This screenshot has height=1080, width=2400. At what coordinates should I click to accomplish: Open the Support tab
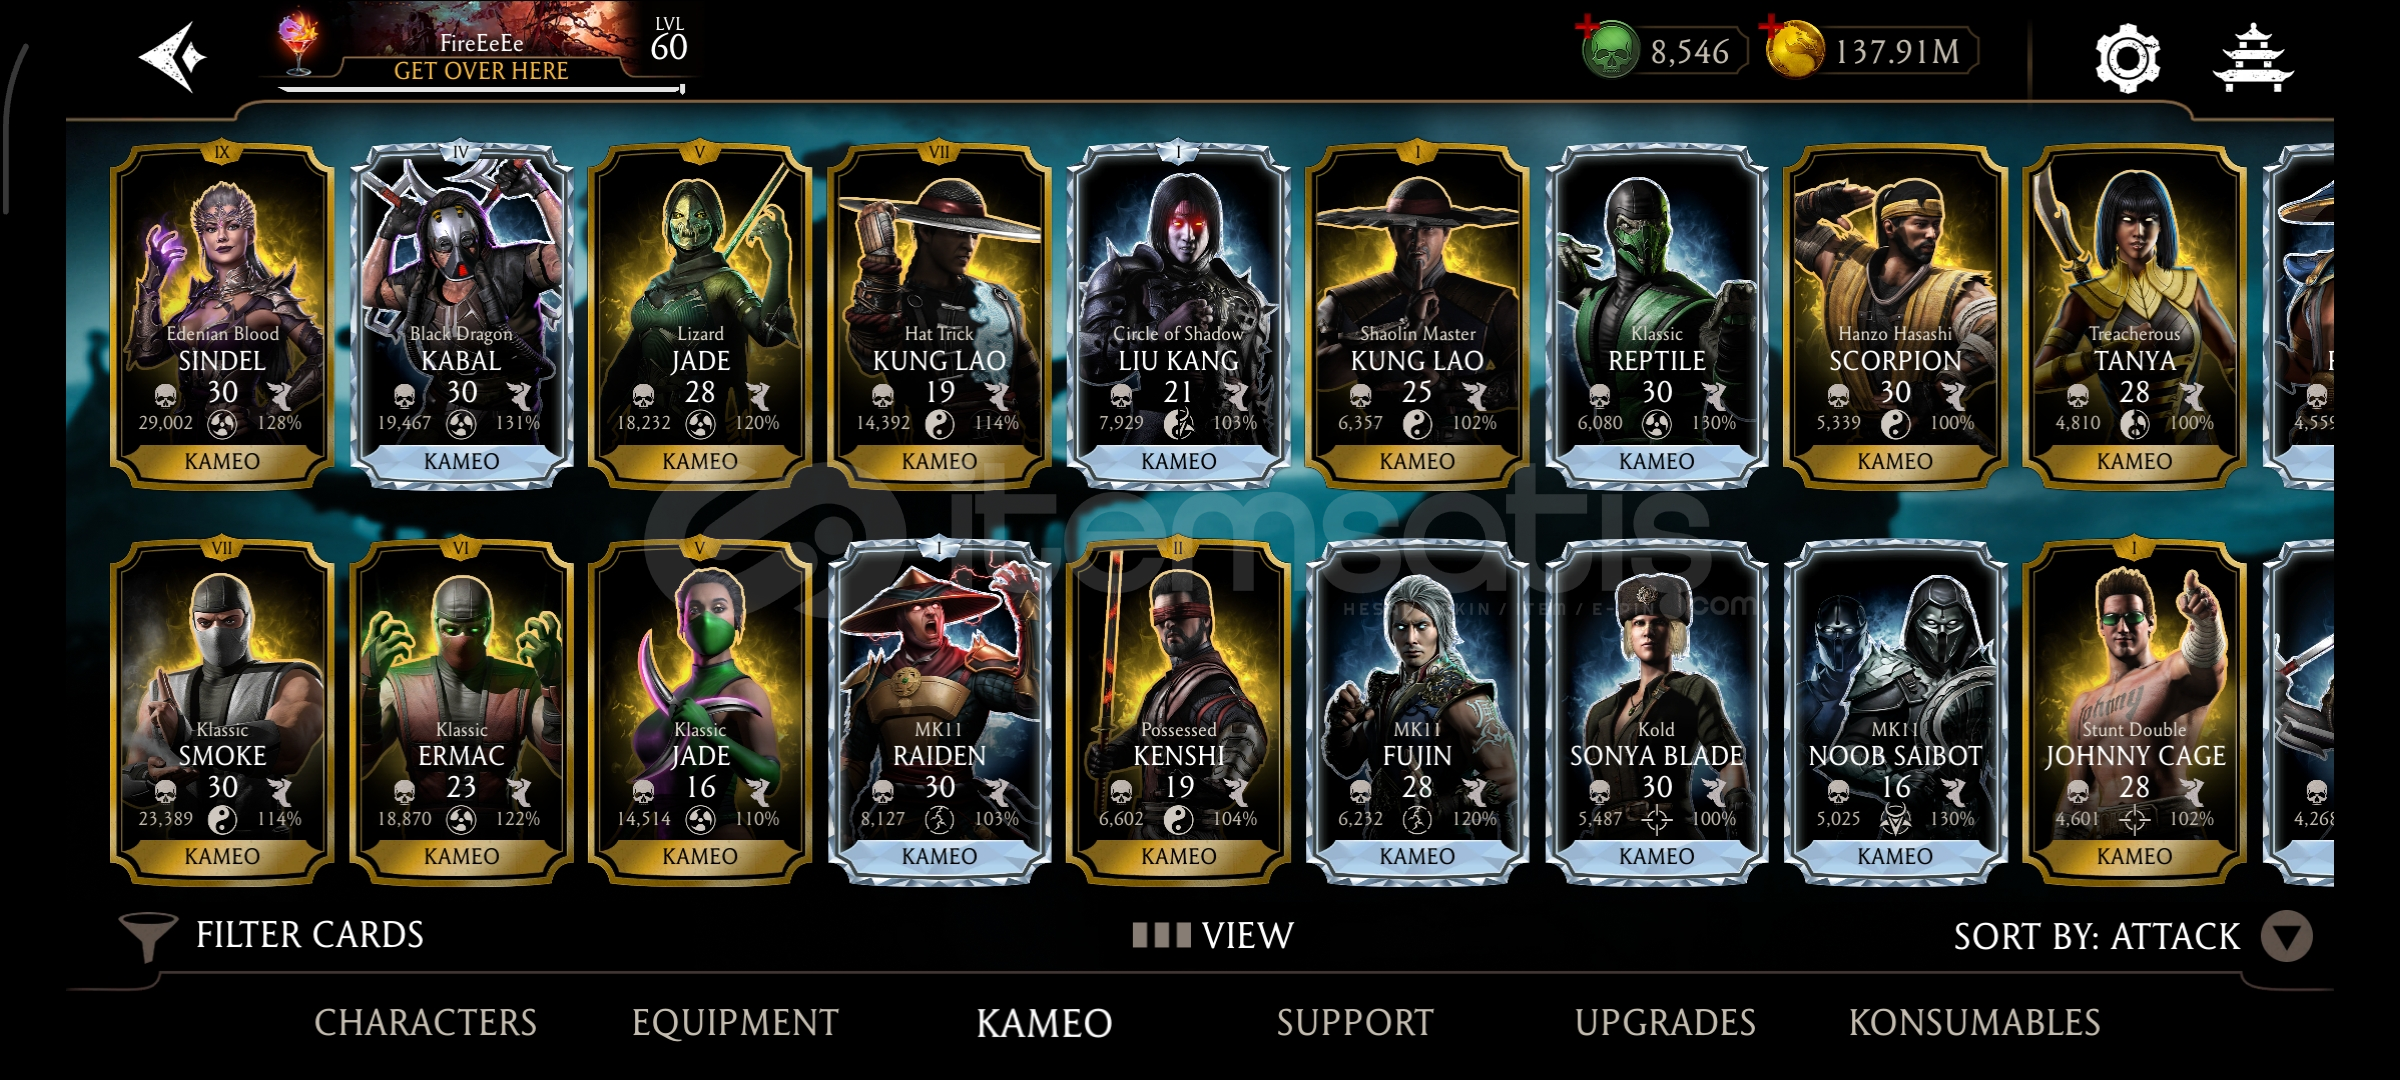click(1355, 1023)
